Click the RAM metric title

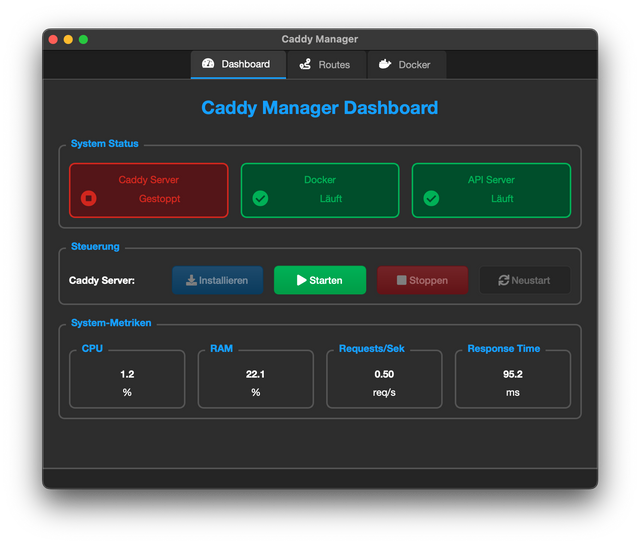[x=221, y=349]
